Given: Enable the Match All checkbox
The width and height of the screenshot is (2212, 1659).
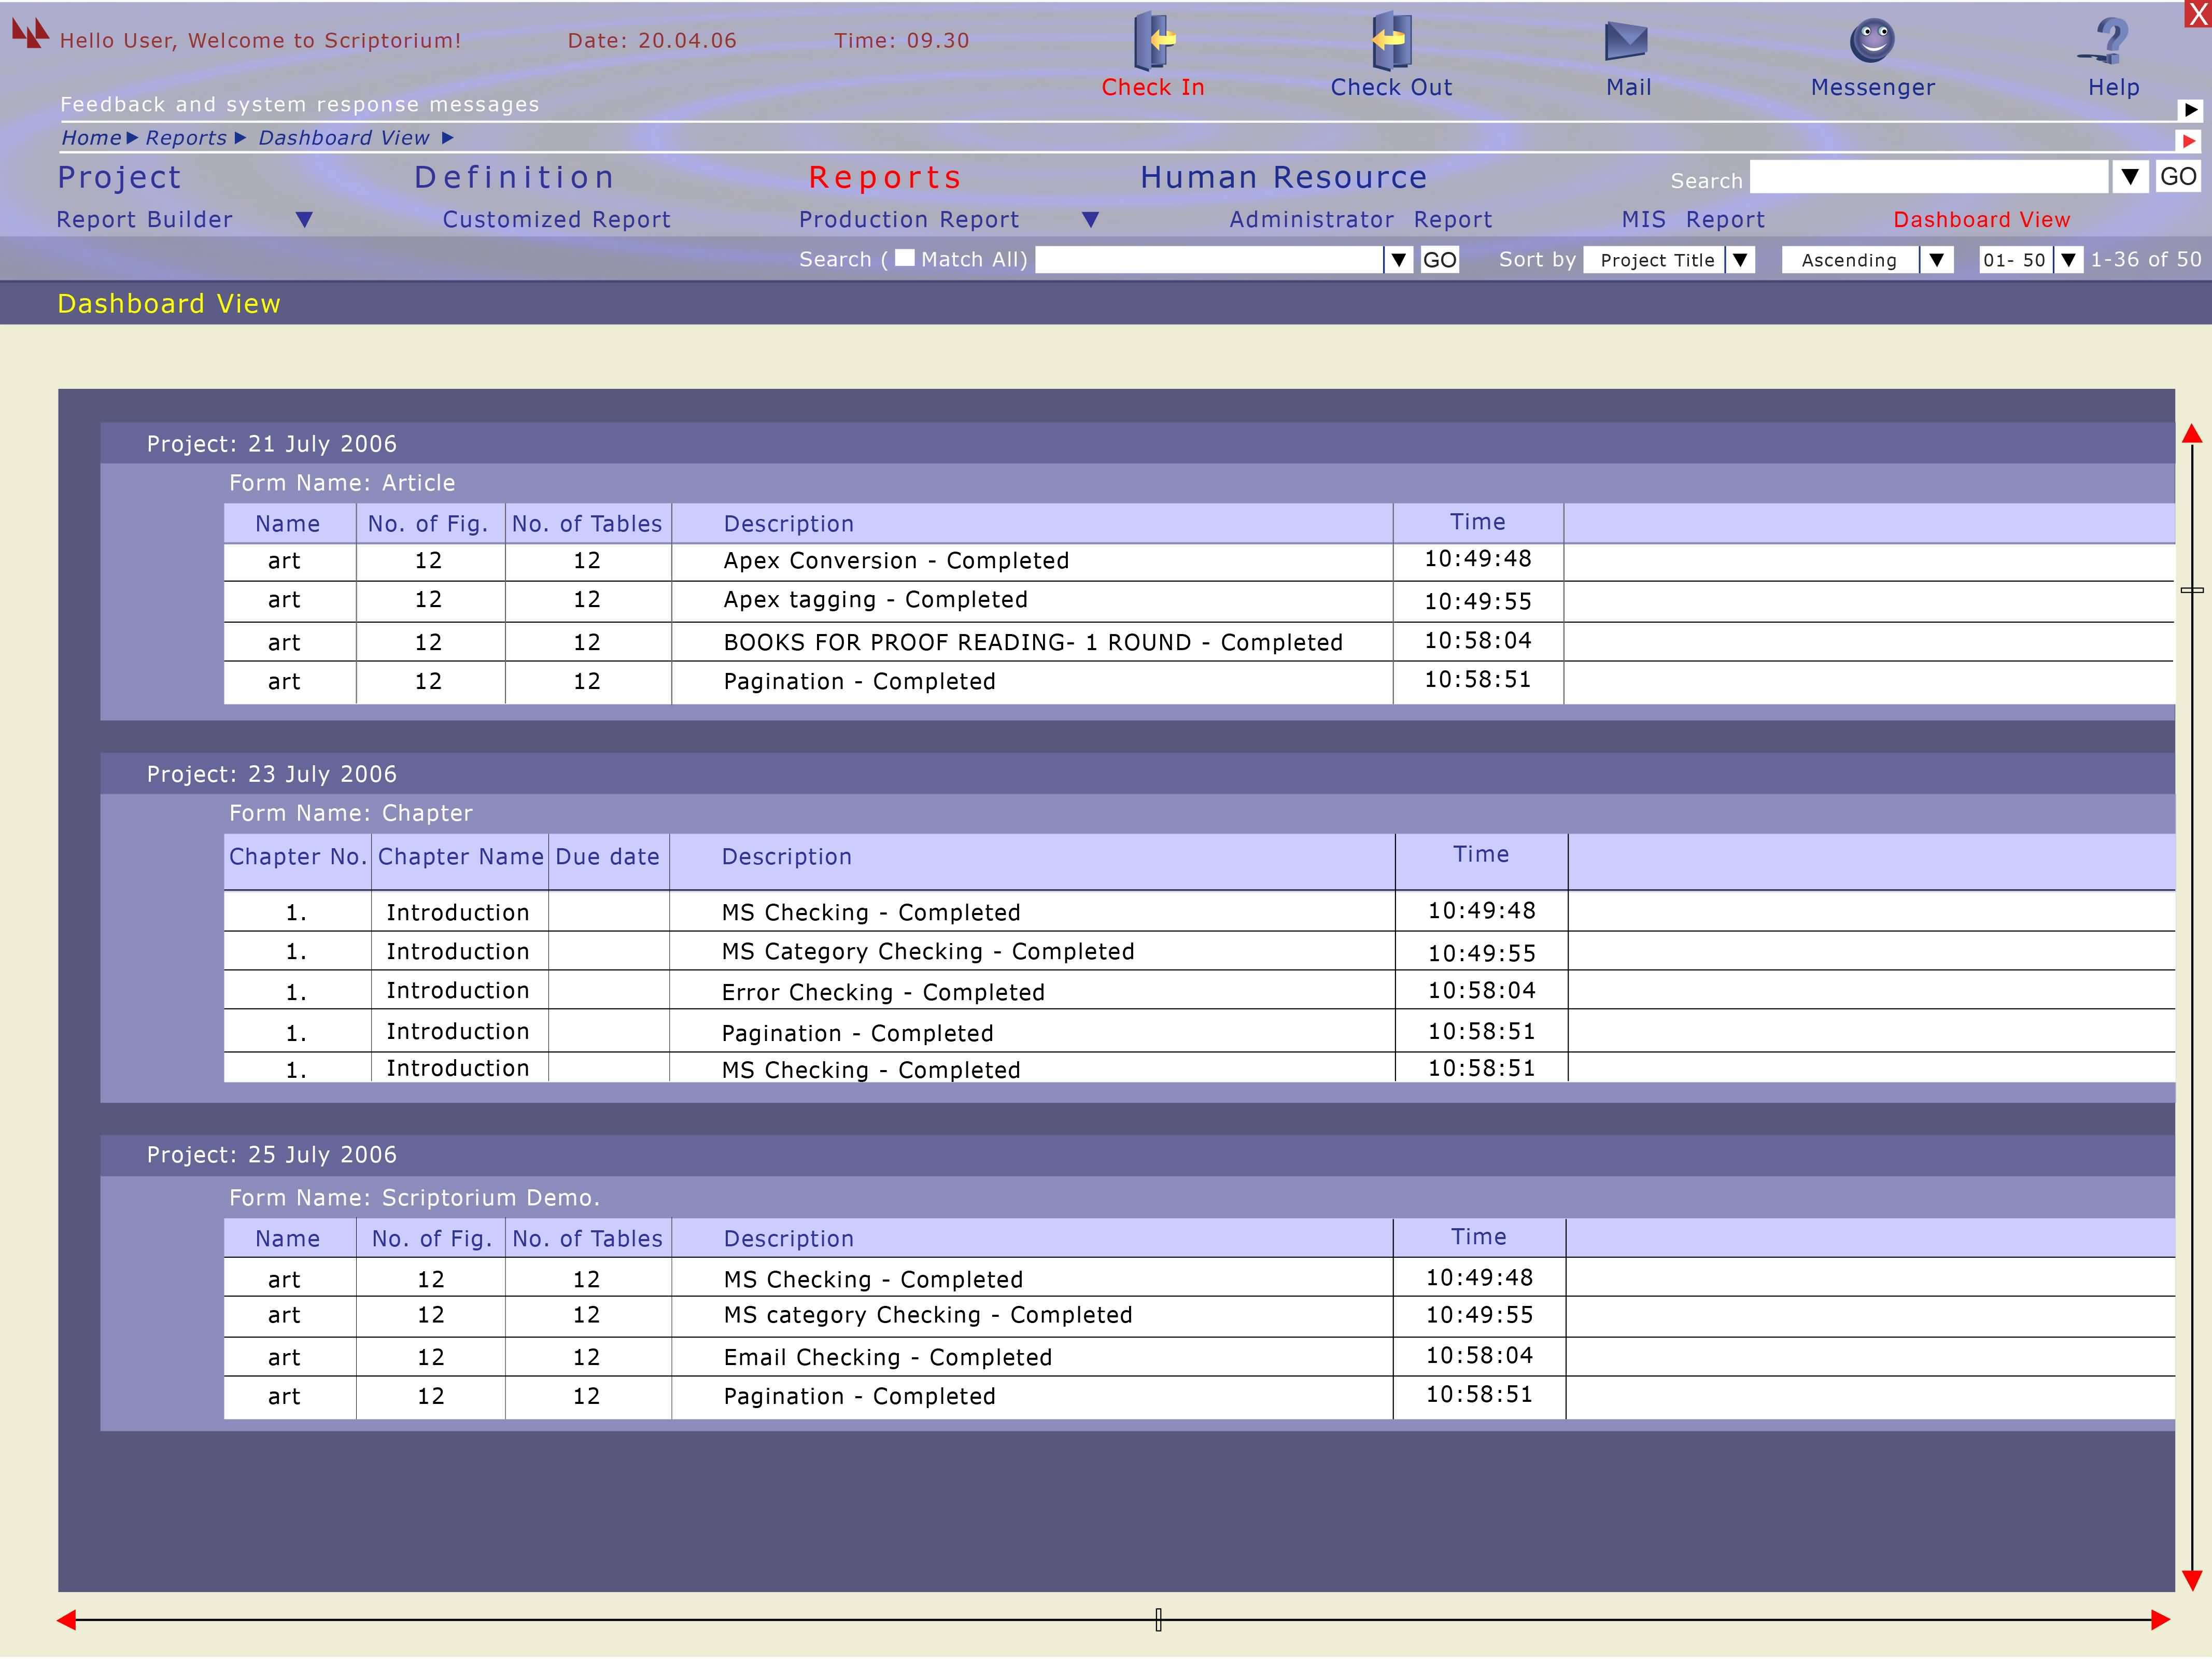Looking at the screenshot, I should pyautogui.click(x=904, y=258).
